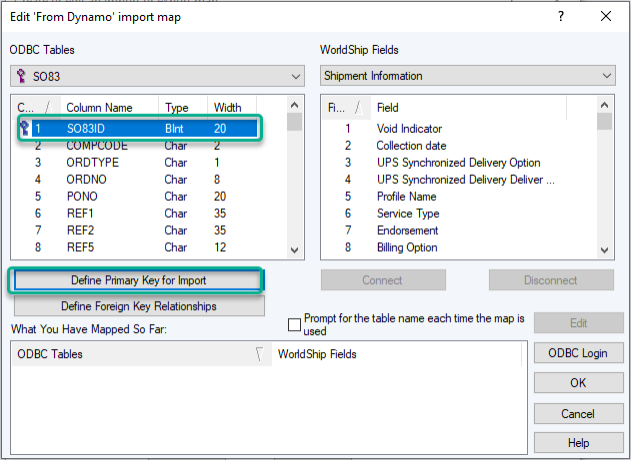Click the key icon in the SO83 table dropdown

tap(21, 76)
